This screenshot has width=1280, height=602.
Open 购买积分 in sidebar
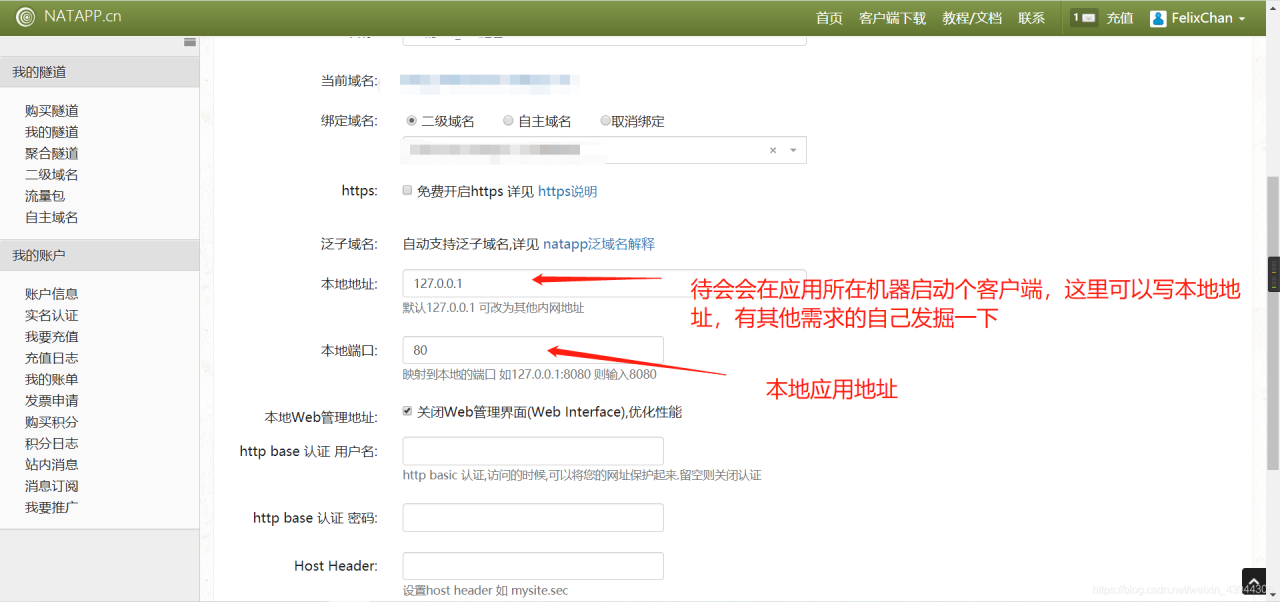point(52,422)
